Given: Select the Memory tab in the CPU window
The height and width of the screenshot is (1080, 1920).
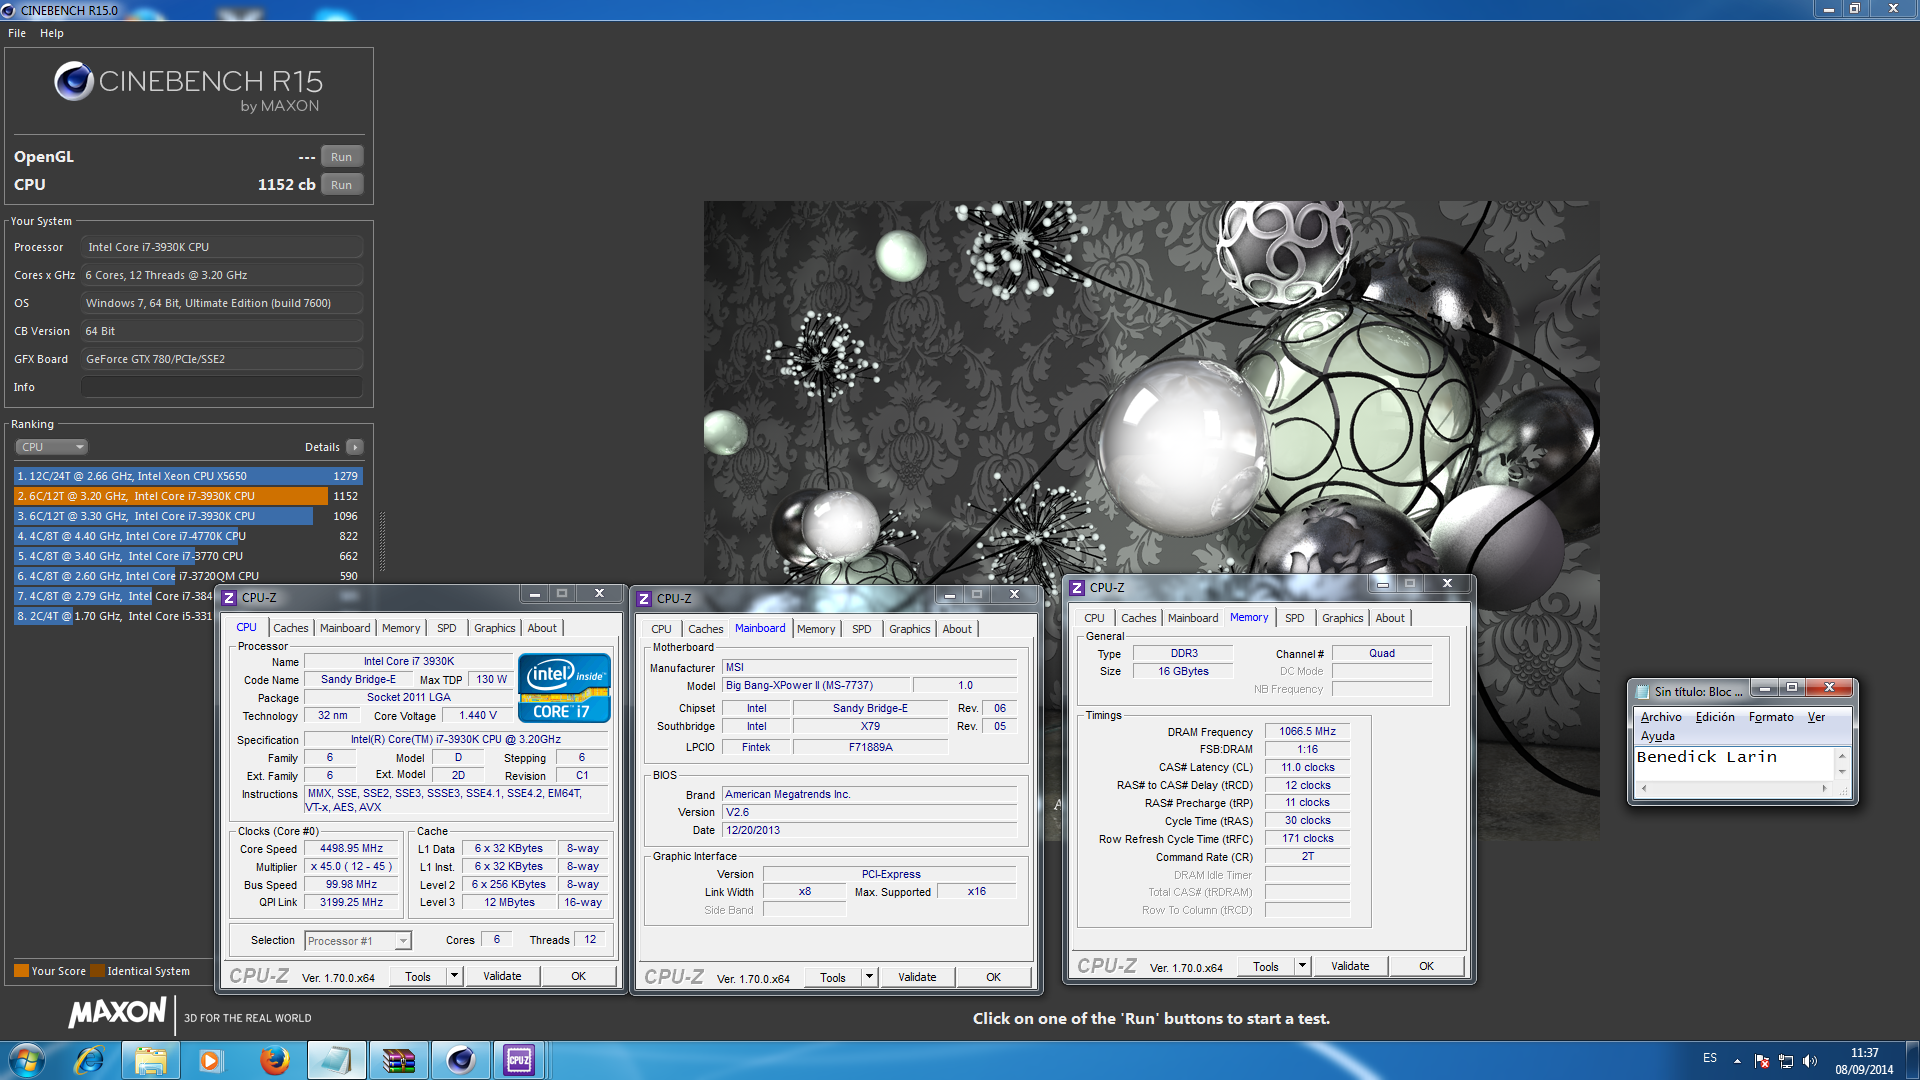Looking at the screenshot, I should (x=401, y=628).
